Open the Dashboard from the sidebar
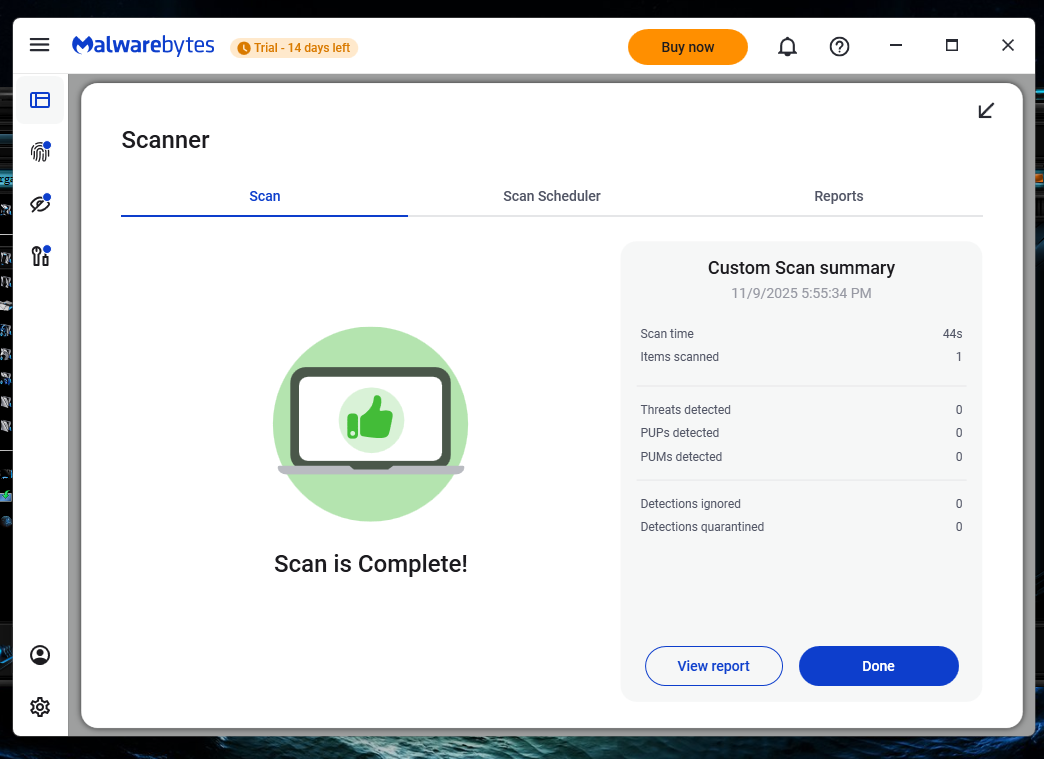The height and width of the screenshot is (759, 1044). 40,100
